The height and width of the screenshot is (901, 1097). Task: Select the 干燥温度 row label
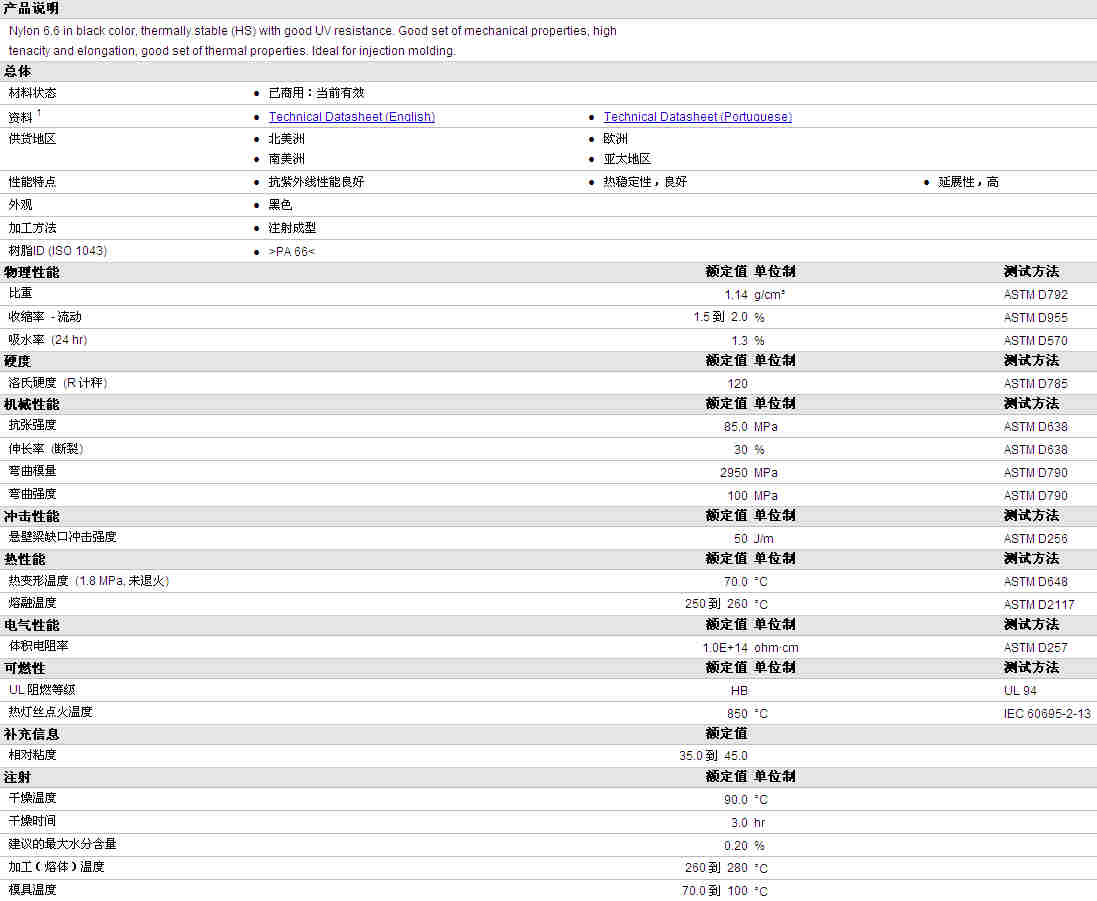pyautogui.click(x=32, y=797)
